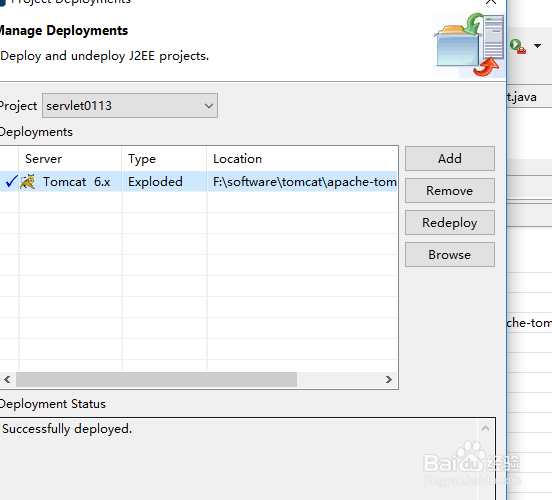Select the Tomcat 6.x server row

pyautogui.click(x=199, y=182)
